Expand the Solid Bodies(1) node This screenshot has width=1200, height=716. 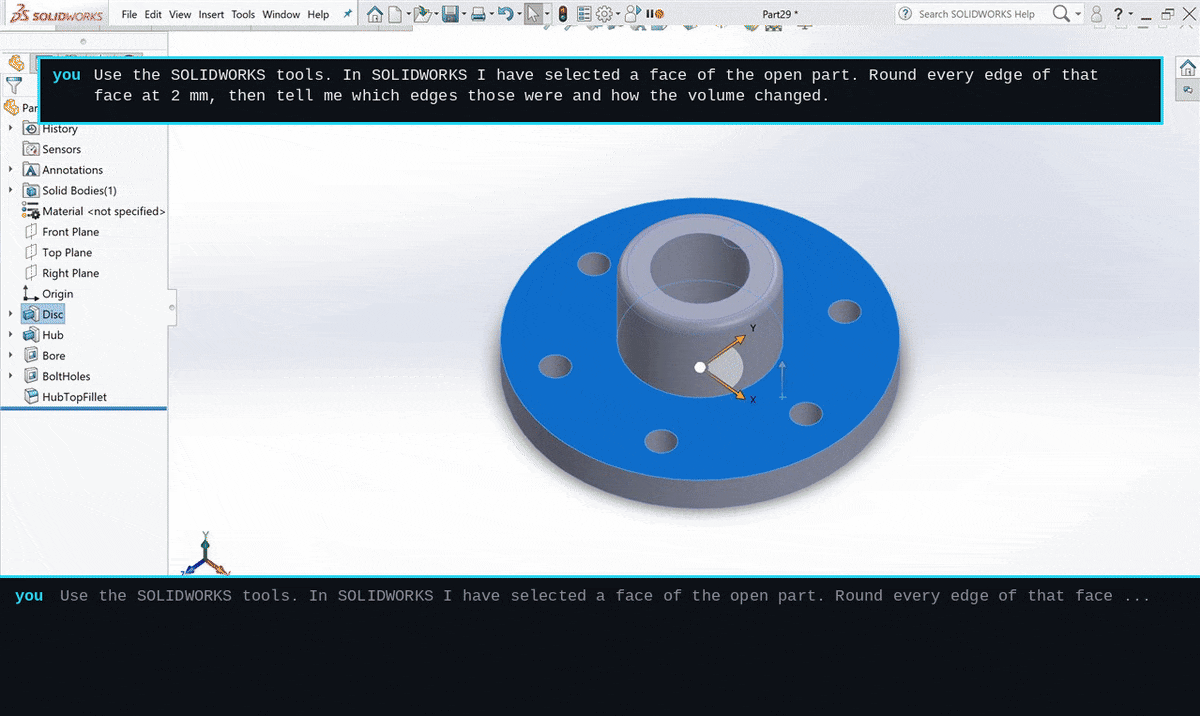pos(11,190)
